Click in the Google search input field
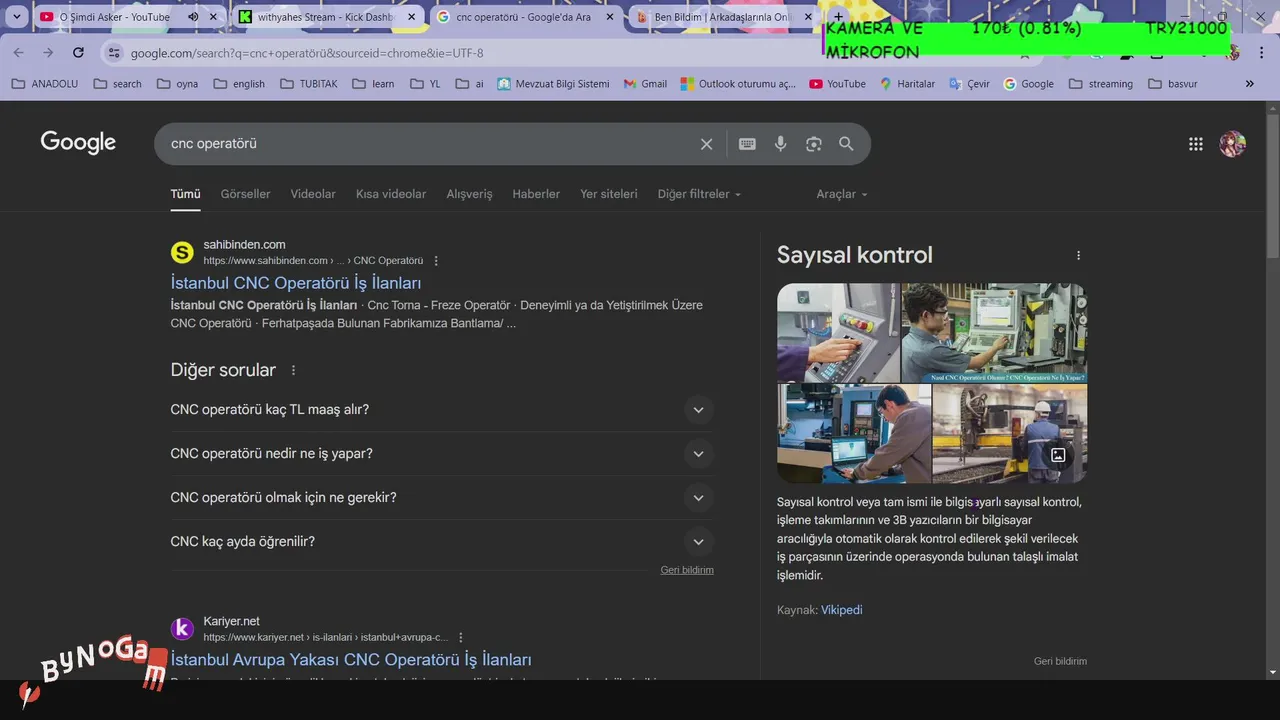This screenshot has width=1280, height=720. pyautogui.click(x=430, y=144)
